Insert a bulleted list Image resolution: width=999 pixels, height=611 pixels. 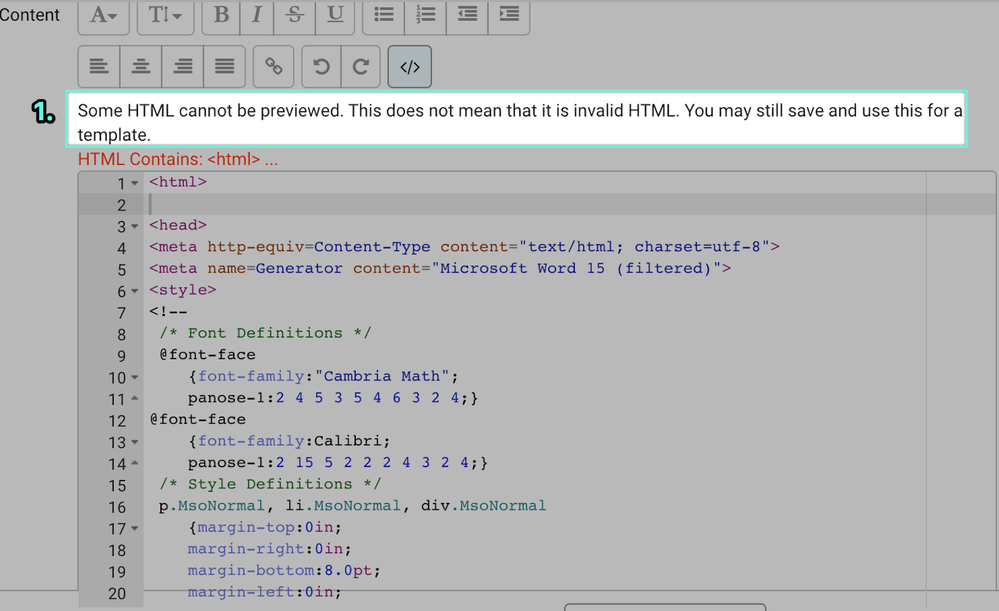[384, 15]
